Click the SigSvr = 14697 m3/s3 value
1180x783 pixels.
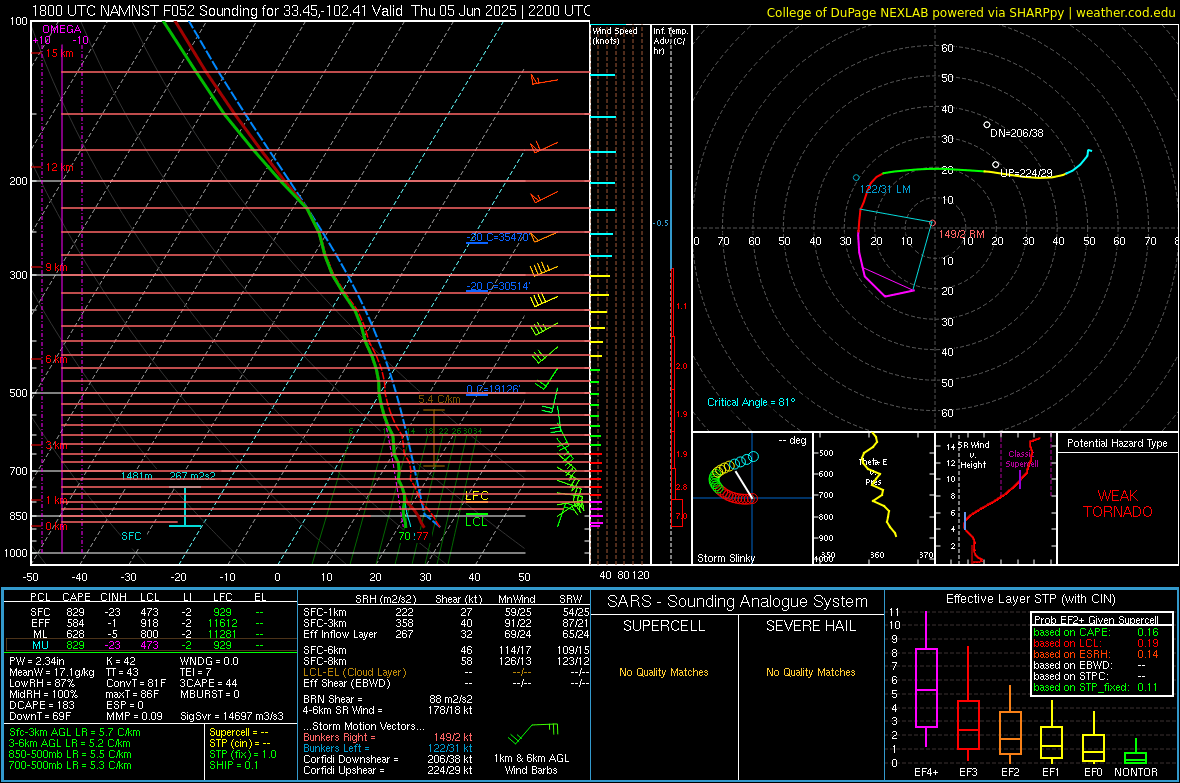pyautogui.click(x=232, y=716)
